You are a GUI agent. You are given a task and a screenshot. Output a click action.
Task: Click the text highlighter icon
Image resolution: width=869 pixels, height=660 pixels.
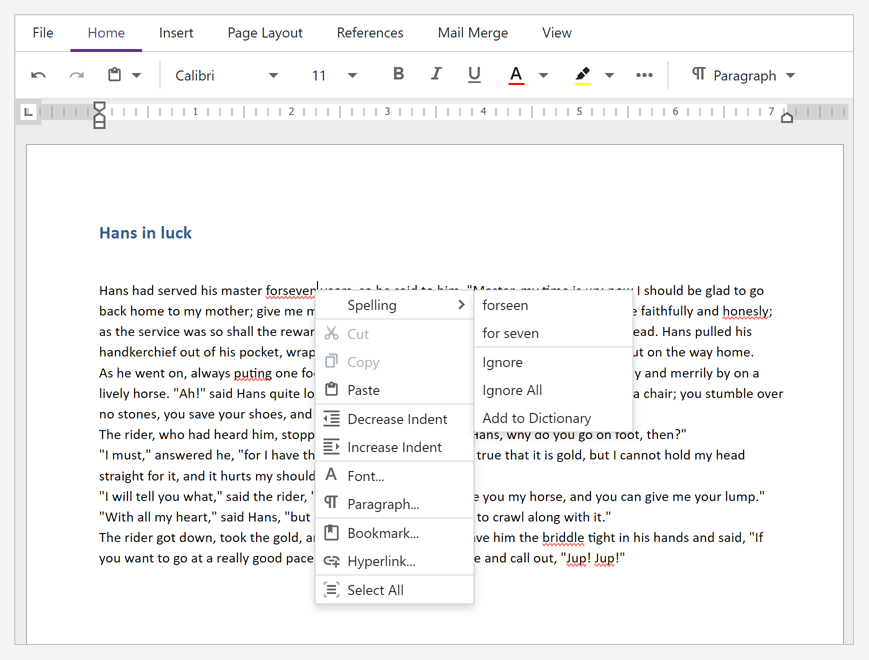[581, 72]
